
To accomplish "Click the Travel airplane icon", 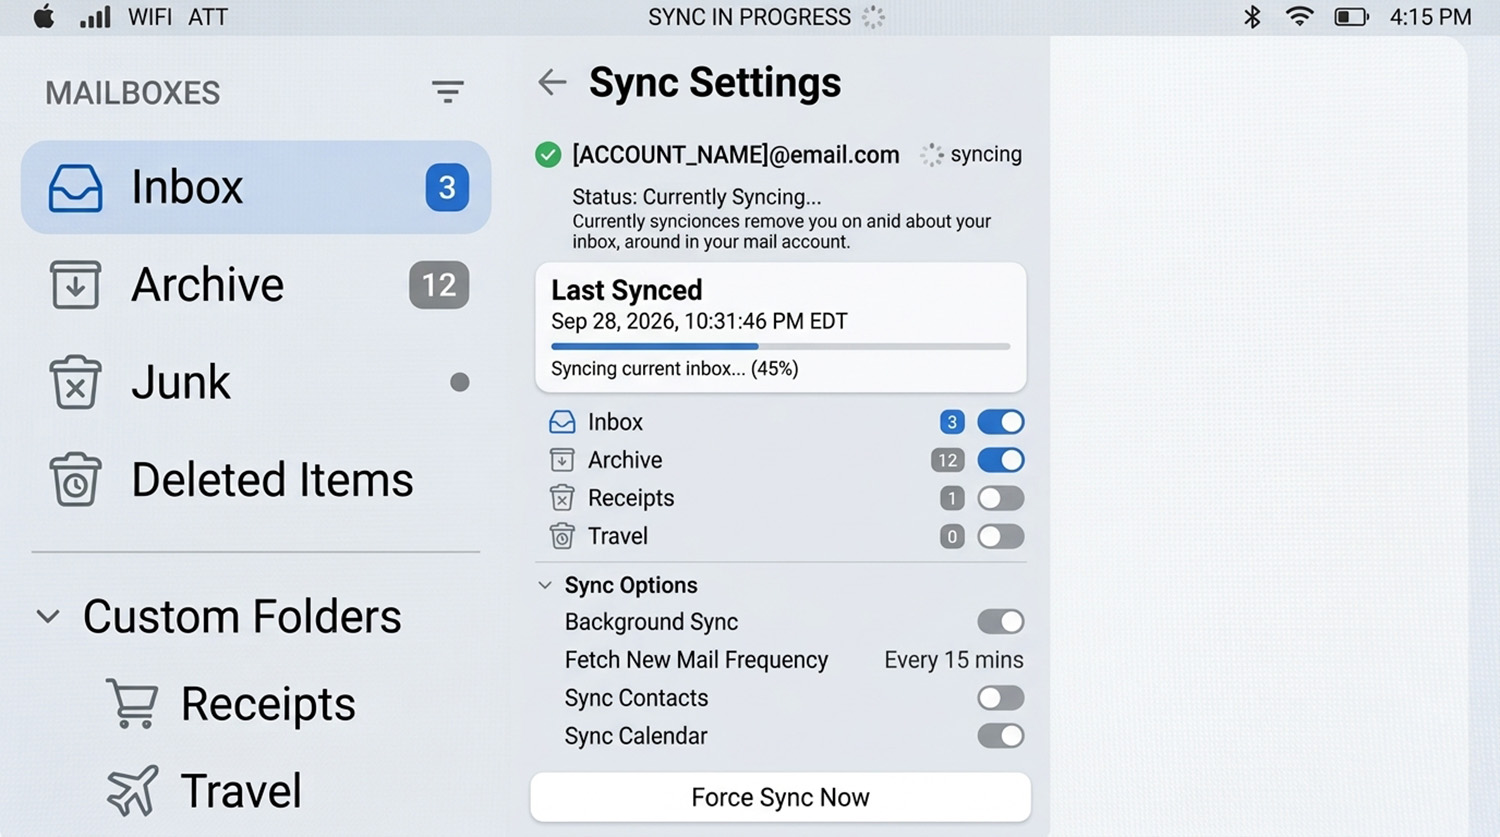I will click(x=133, y=791).
